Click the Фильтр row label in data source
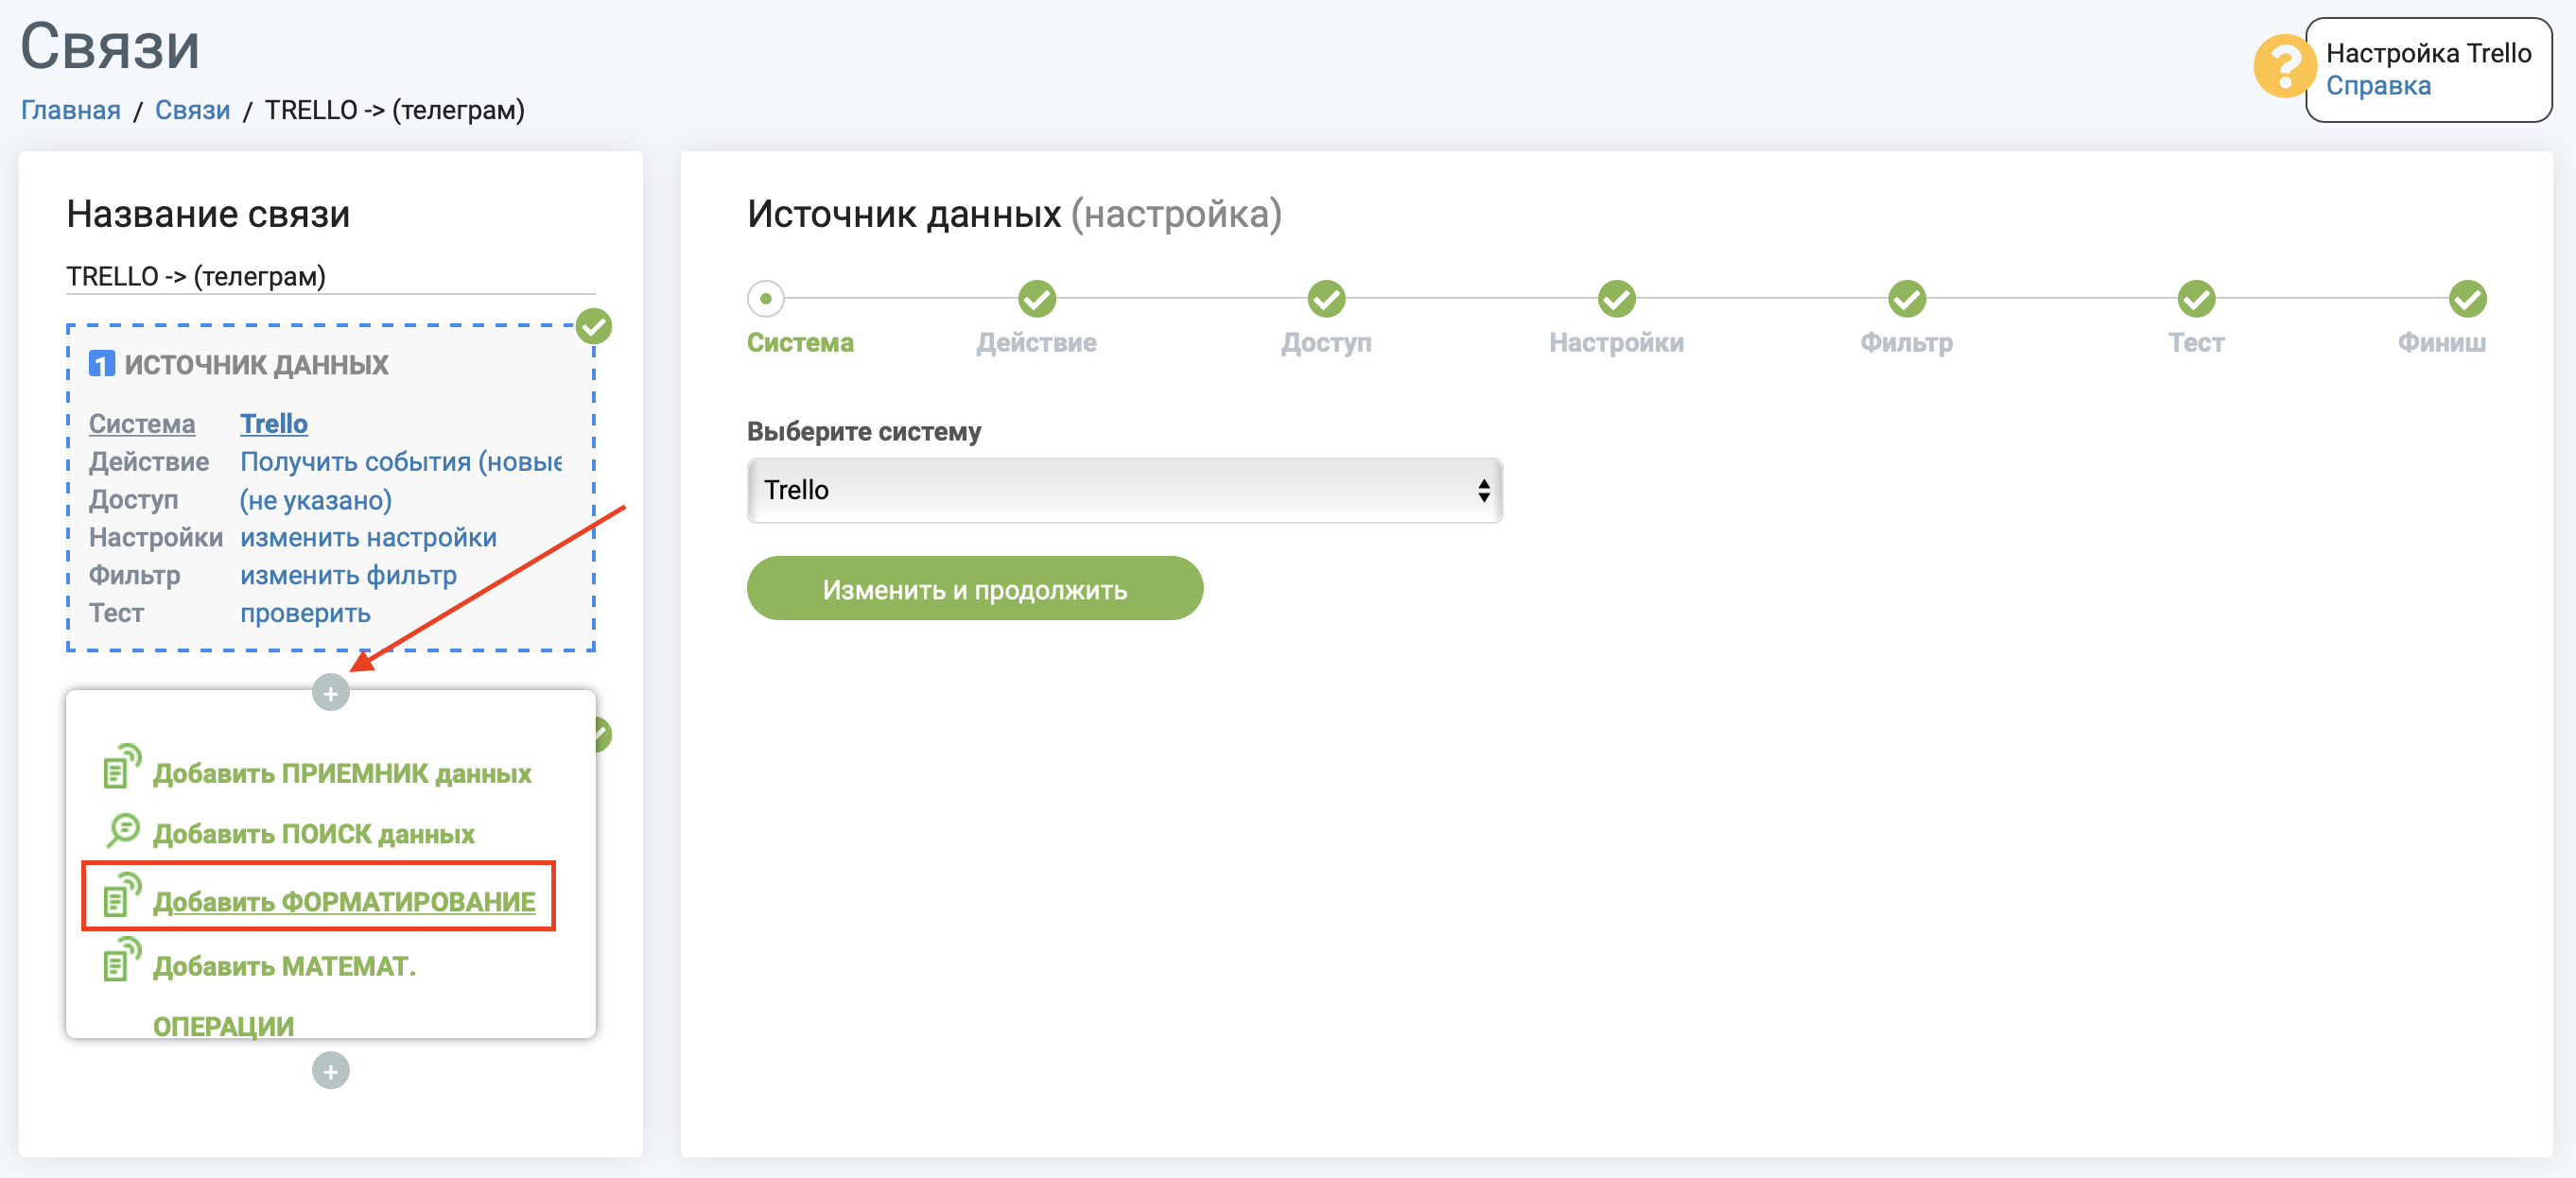Viewport: 2576px width, 1178px height. [135, 576]
